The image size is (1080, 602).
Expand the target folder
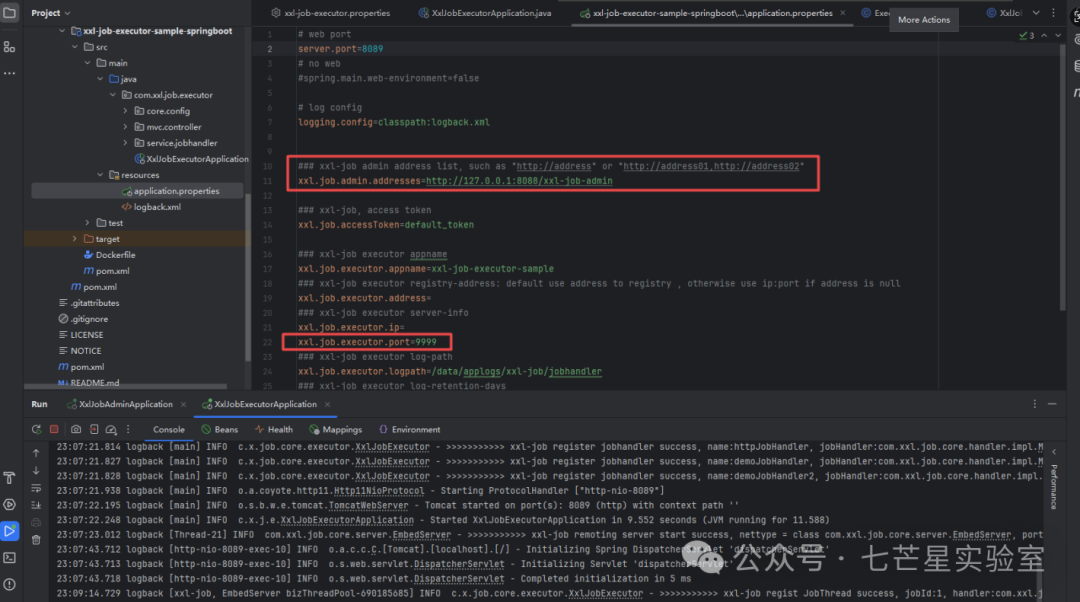coord(74,239)
